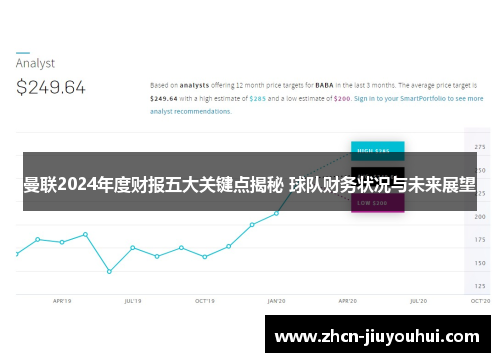Click the teal $285 high estimate value

[258, 98]
